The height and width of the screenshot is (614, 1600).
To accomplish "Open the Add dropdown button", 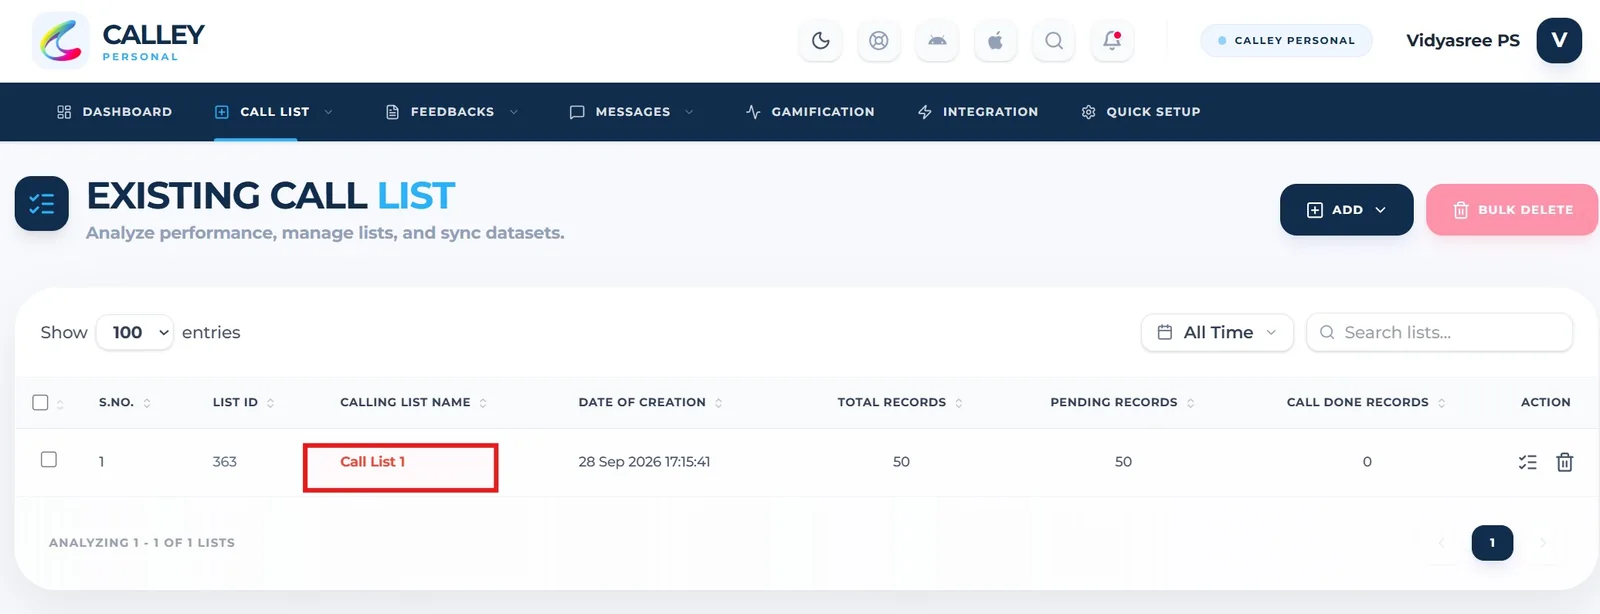I will point(1346,210).
